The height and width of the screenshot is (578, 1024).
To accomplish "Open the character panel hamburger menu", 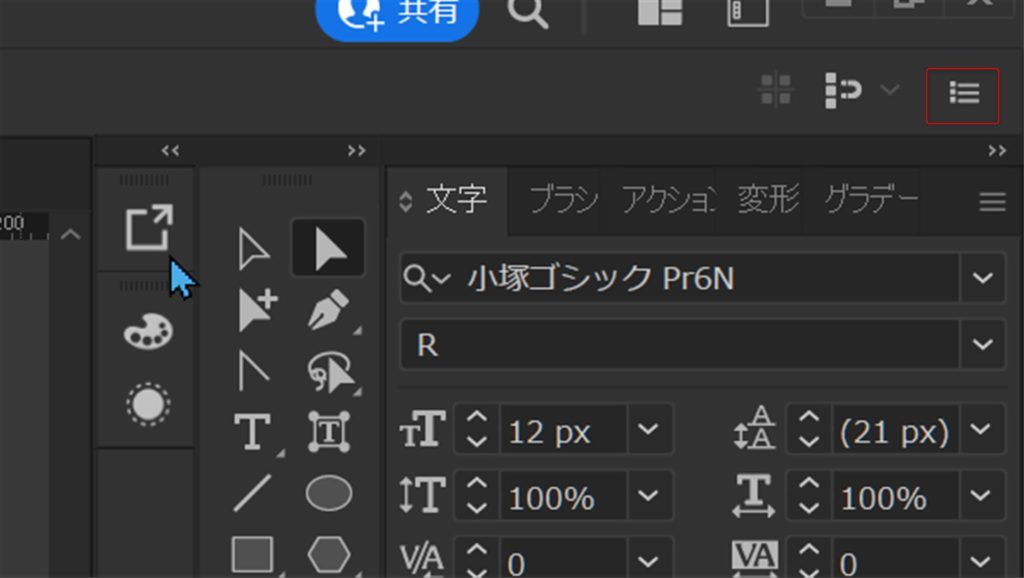I will 992,202.
